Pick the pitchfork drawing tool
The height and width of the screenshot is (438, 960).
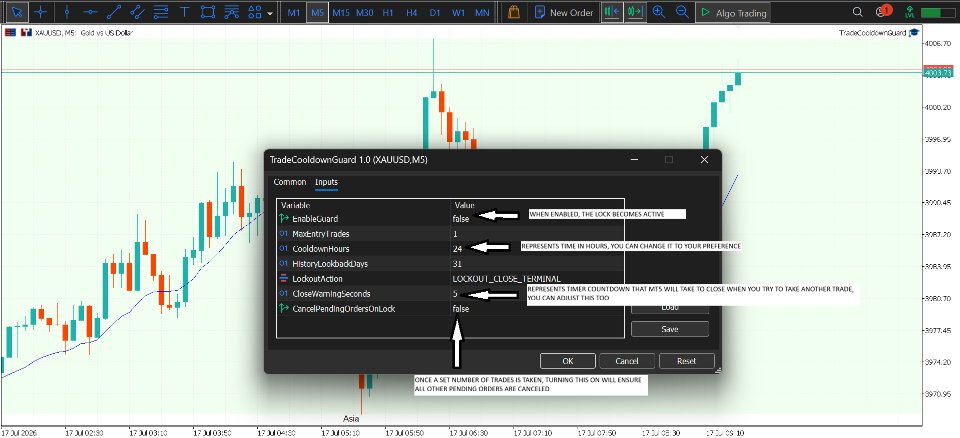(x=231, y=12)
